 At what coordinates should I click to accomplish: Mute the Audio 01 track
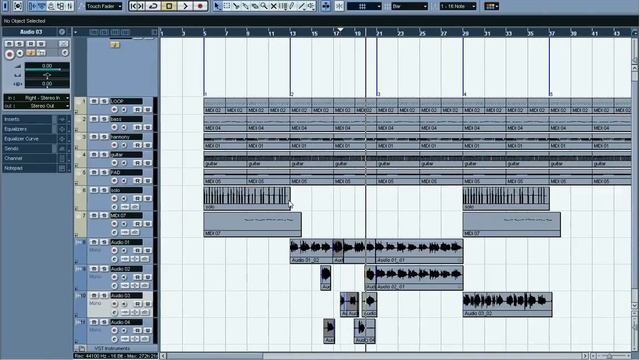point(94,242)
